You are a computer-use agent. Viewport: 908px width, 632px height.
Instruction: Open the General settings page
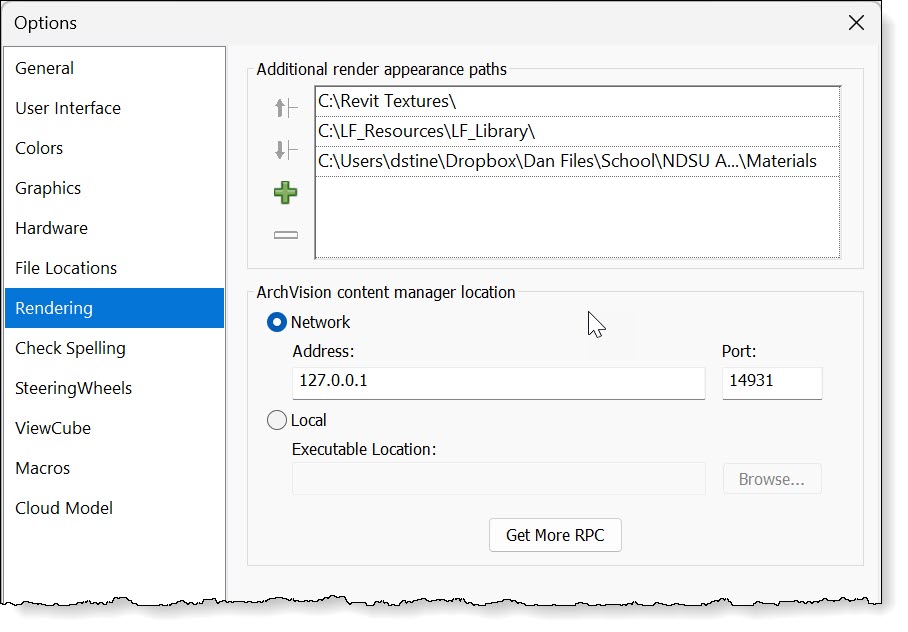pyautogui.click(x=44, y=68)
